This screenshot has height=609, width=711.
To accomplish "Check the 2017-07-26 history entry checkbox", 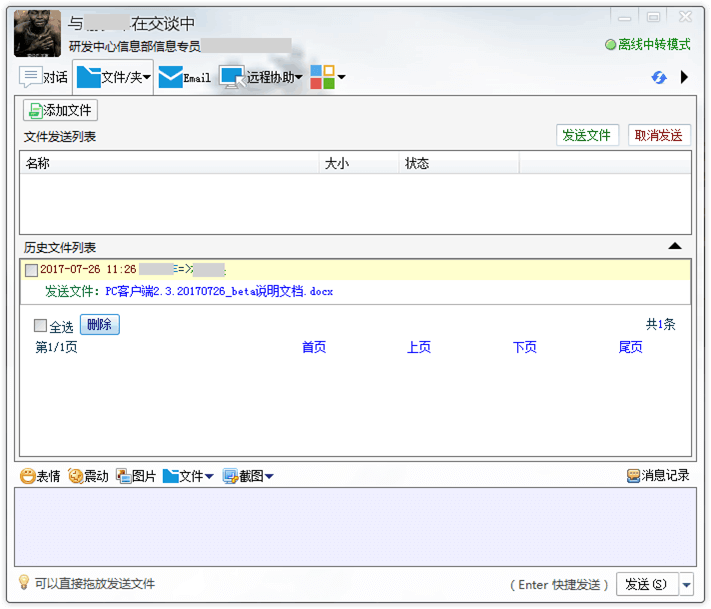I will 31,270.
